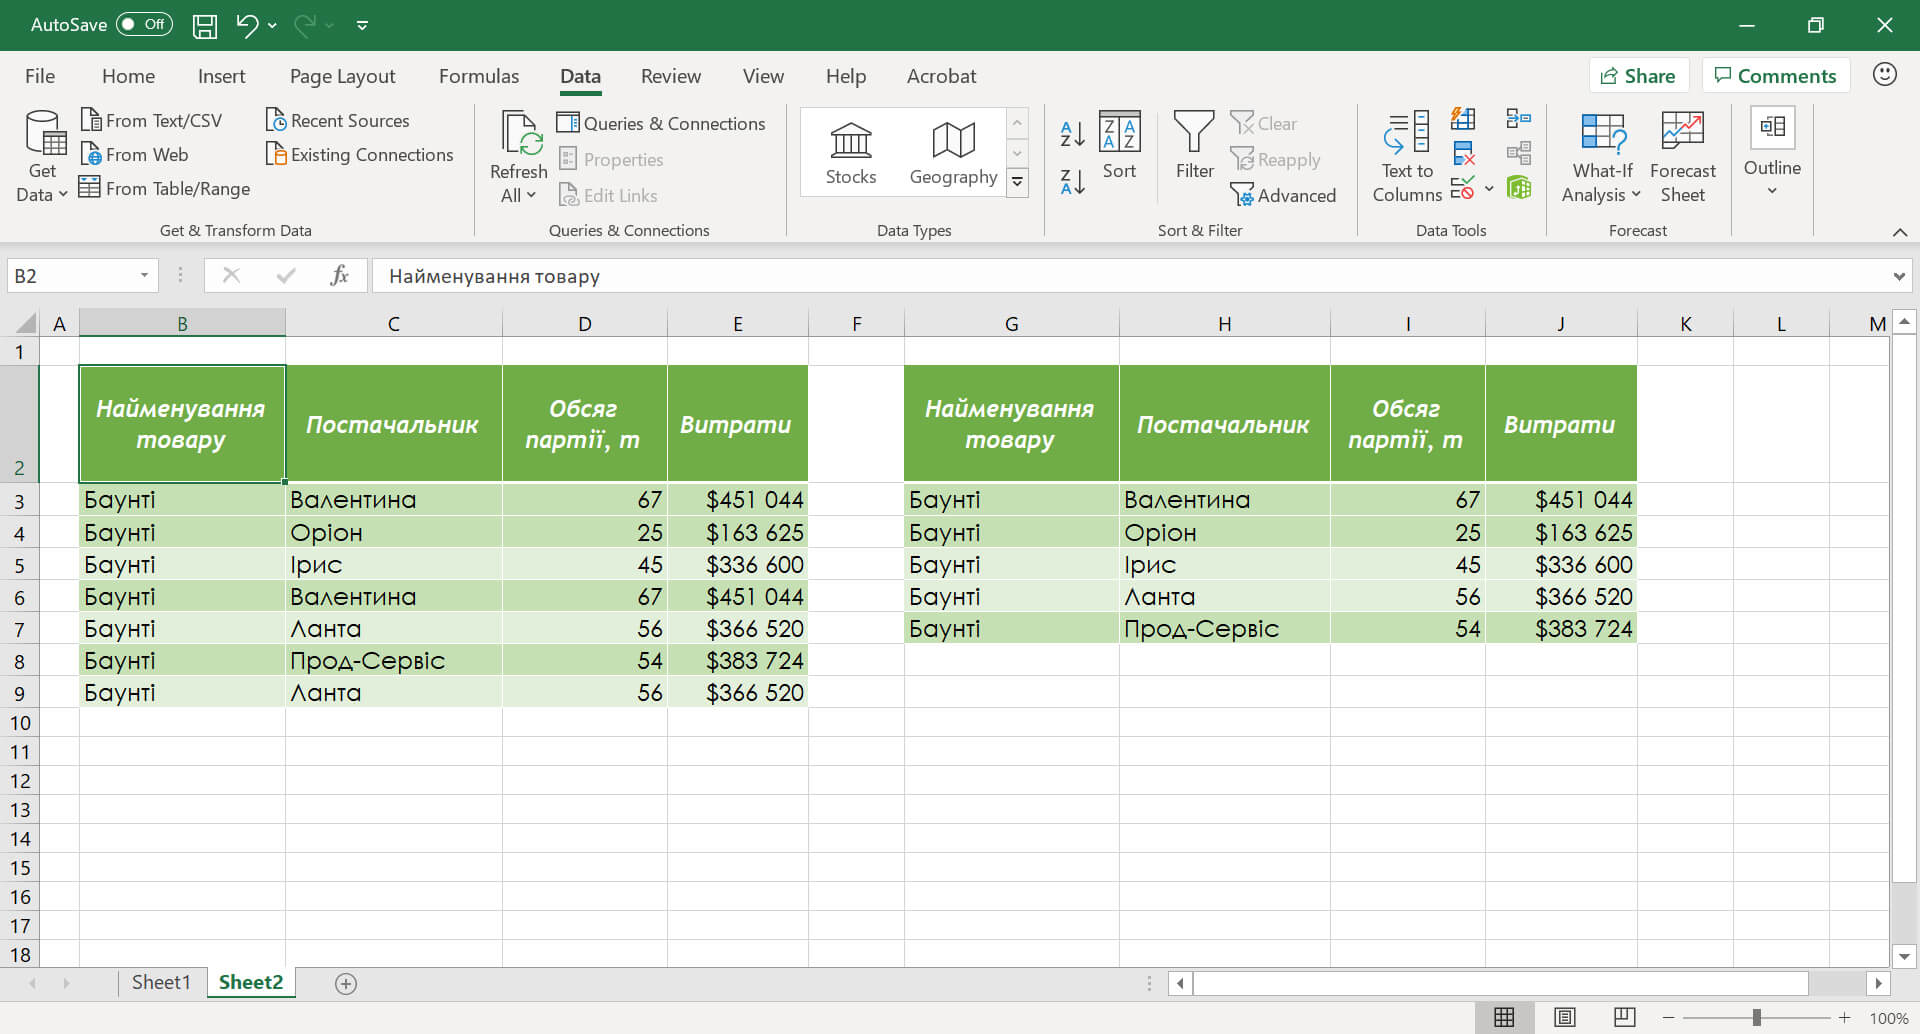This screenshot has width=1920, height=1034.
Task: Open the Formulas ribbon tab
Action: click(478, 76)
